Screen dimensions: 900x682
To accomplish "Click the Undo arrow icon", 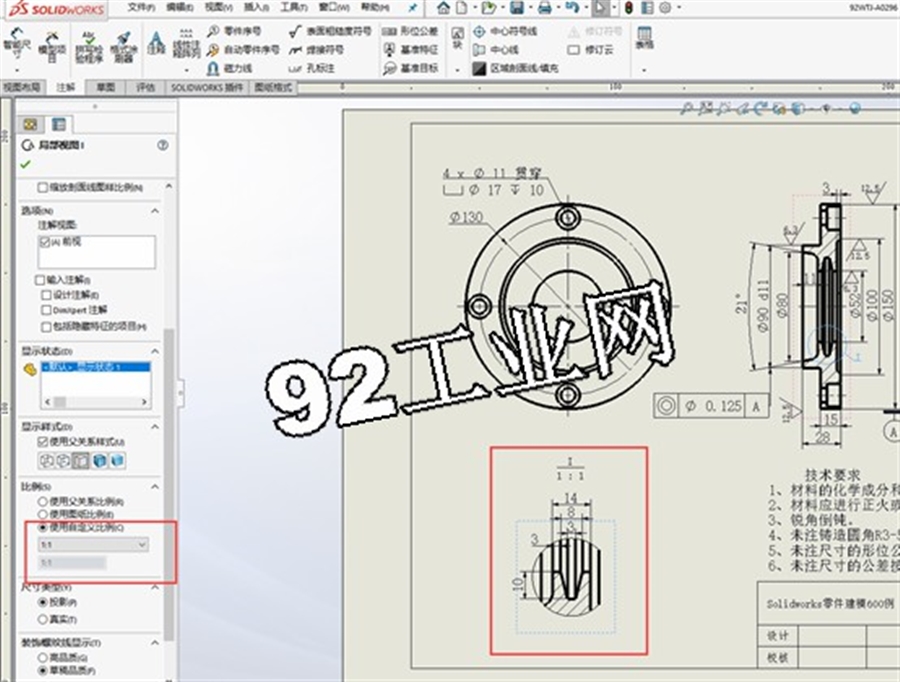I will click(x=571, y=8).
